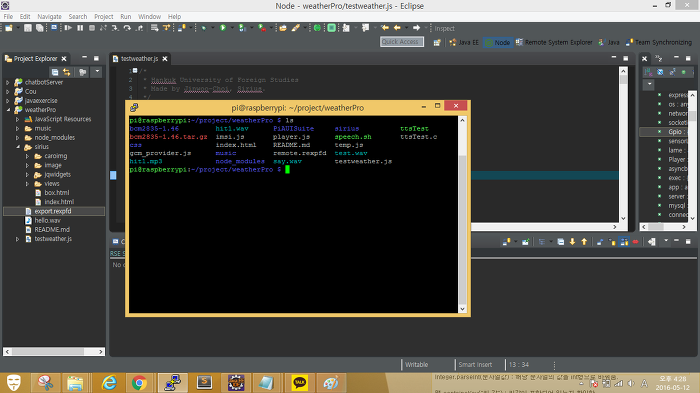Click the New file toolbar icon
The image size is (700, 393).
[8, 28]
